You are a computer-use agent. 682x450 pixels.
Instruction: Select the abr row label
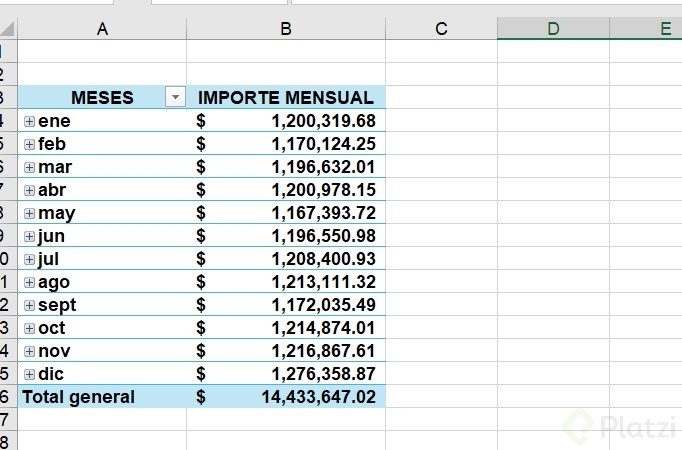pyautogui.click(x=52, y=190)
